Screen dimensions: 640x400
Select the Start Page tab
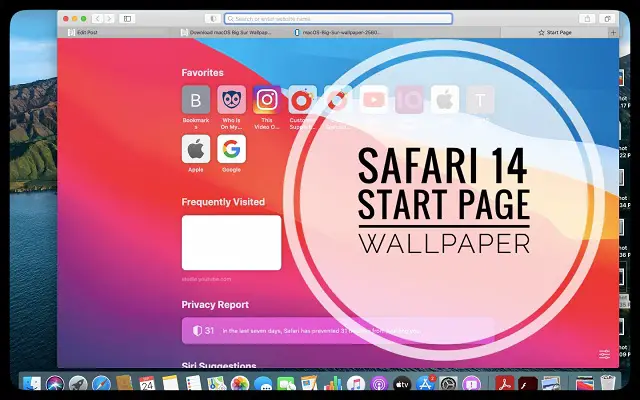tap(555, 32)
